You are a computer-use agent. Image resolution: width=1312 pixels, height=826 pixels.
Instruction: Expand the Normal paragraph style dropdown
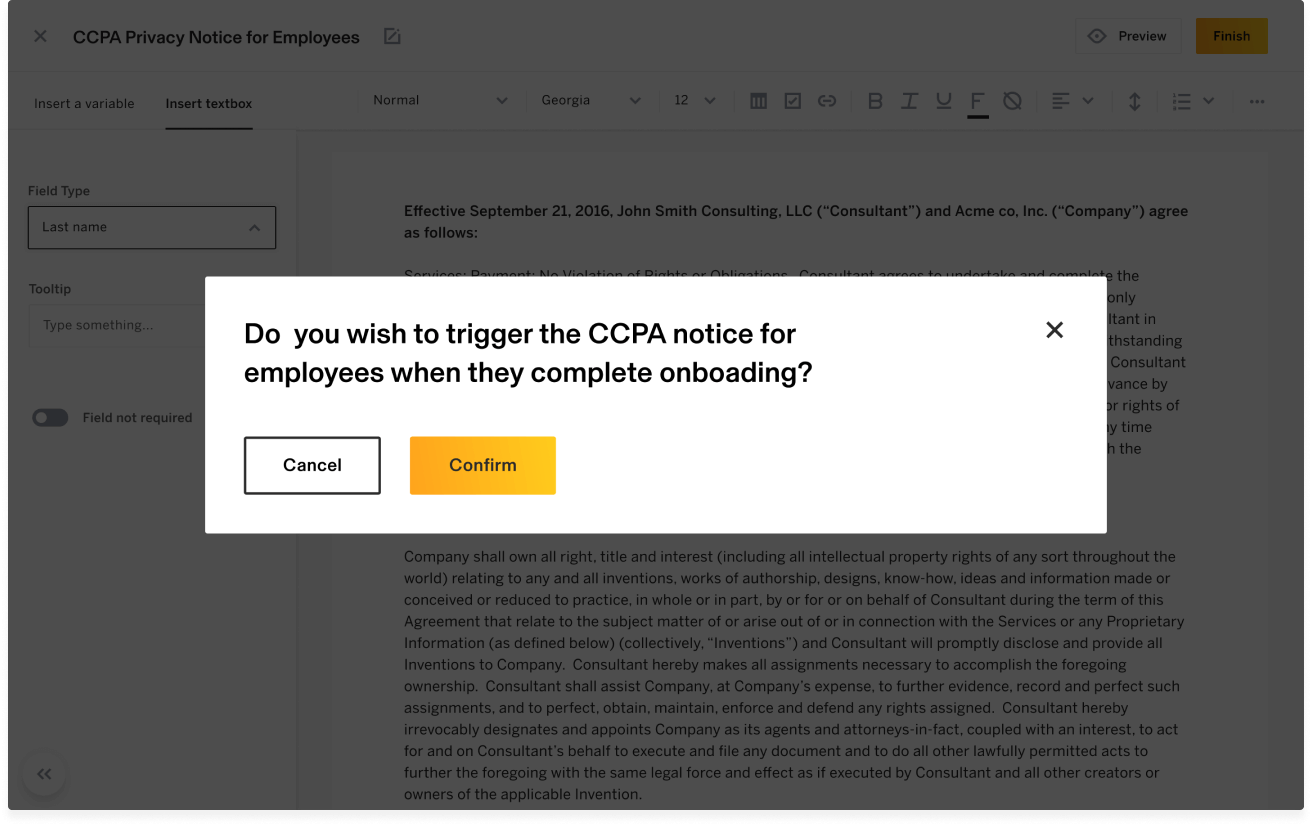pos(440,101)
